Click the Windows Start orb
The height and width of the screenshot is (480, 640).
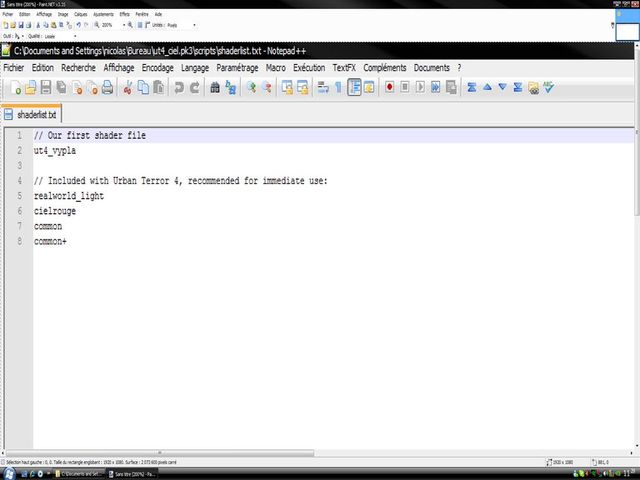coord(8,474)
